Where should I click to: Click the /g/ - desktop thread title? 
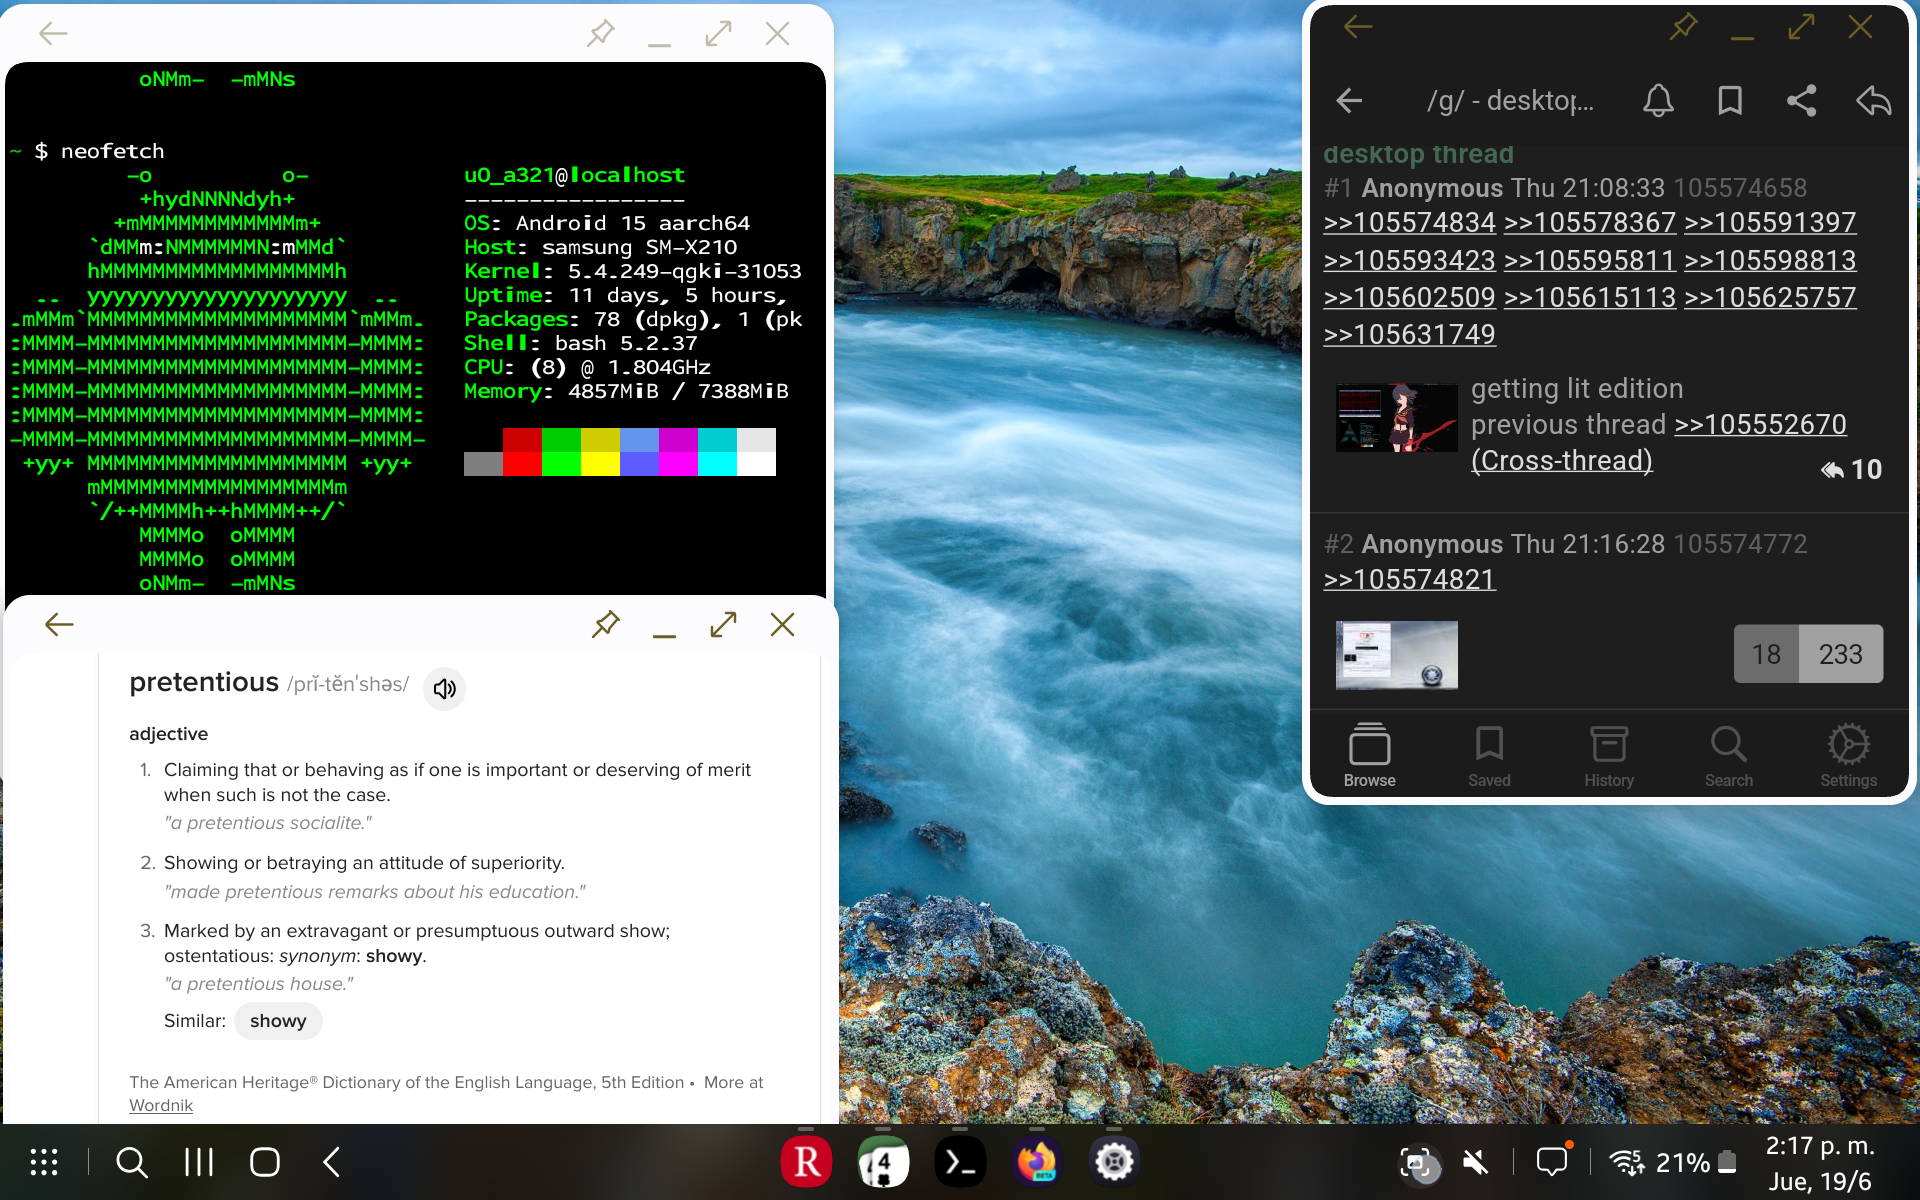(1510, 100)
